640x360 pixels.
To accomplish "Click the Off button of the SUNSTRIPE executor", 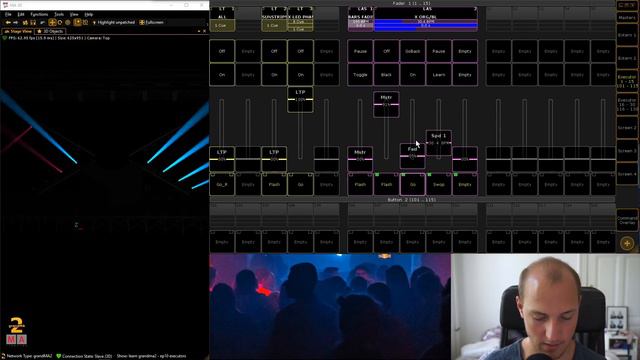I will coord(274,51).
